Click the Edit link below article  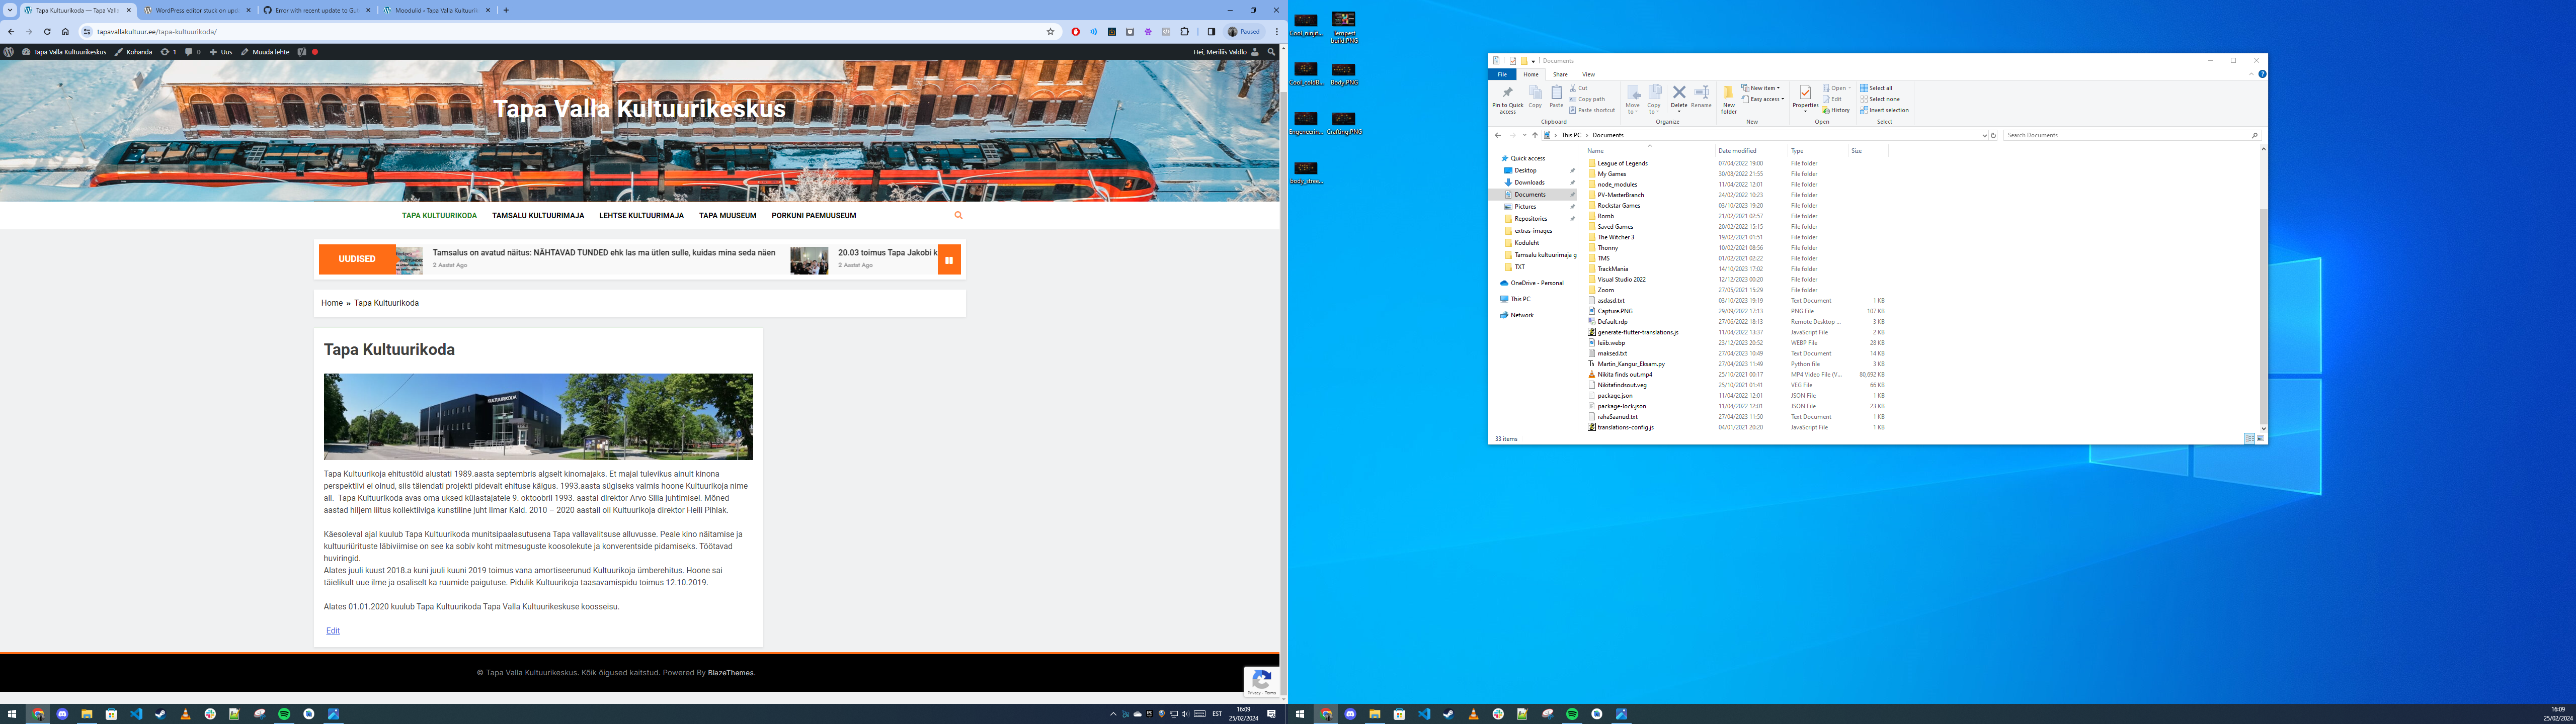click(333, 631)
